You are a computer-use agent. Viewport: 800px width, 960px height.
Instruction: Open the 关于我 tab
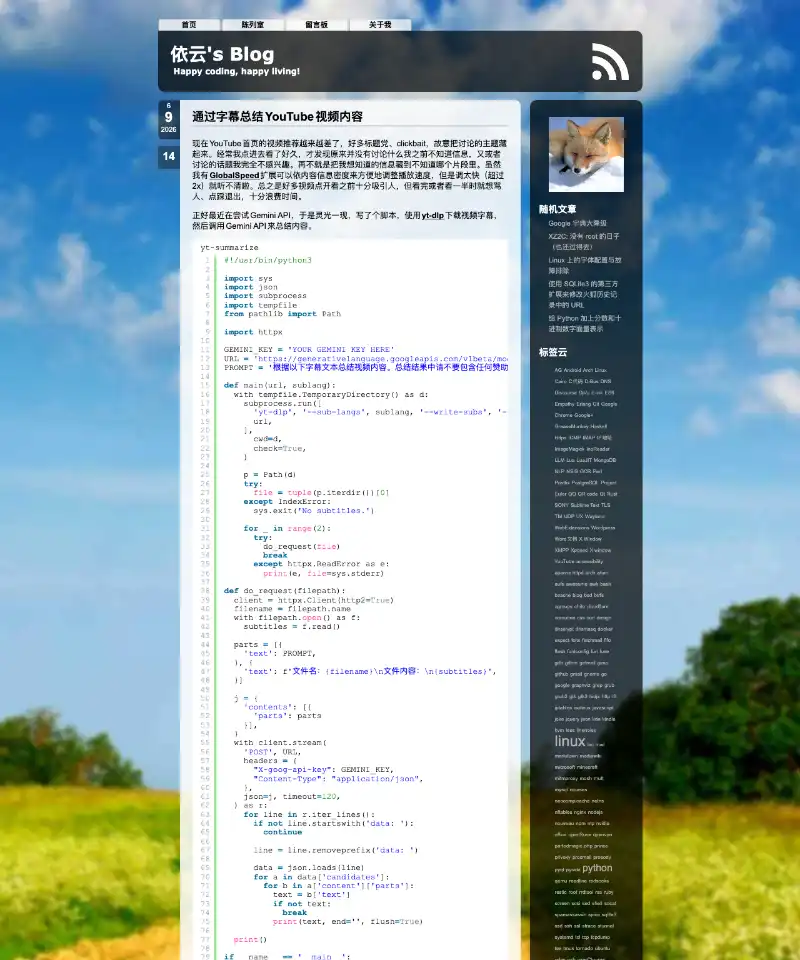[x=380, y=24]
